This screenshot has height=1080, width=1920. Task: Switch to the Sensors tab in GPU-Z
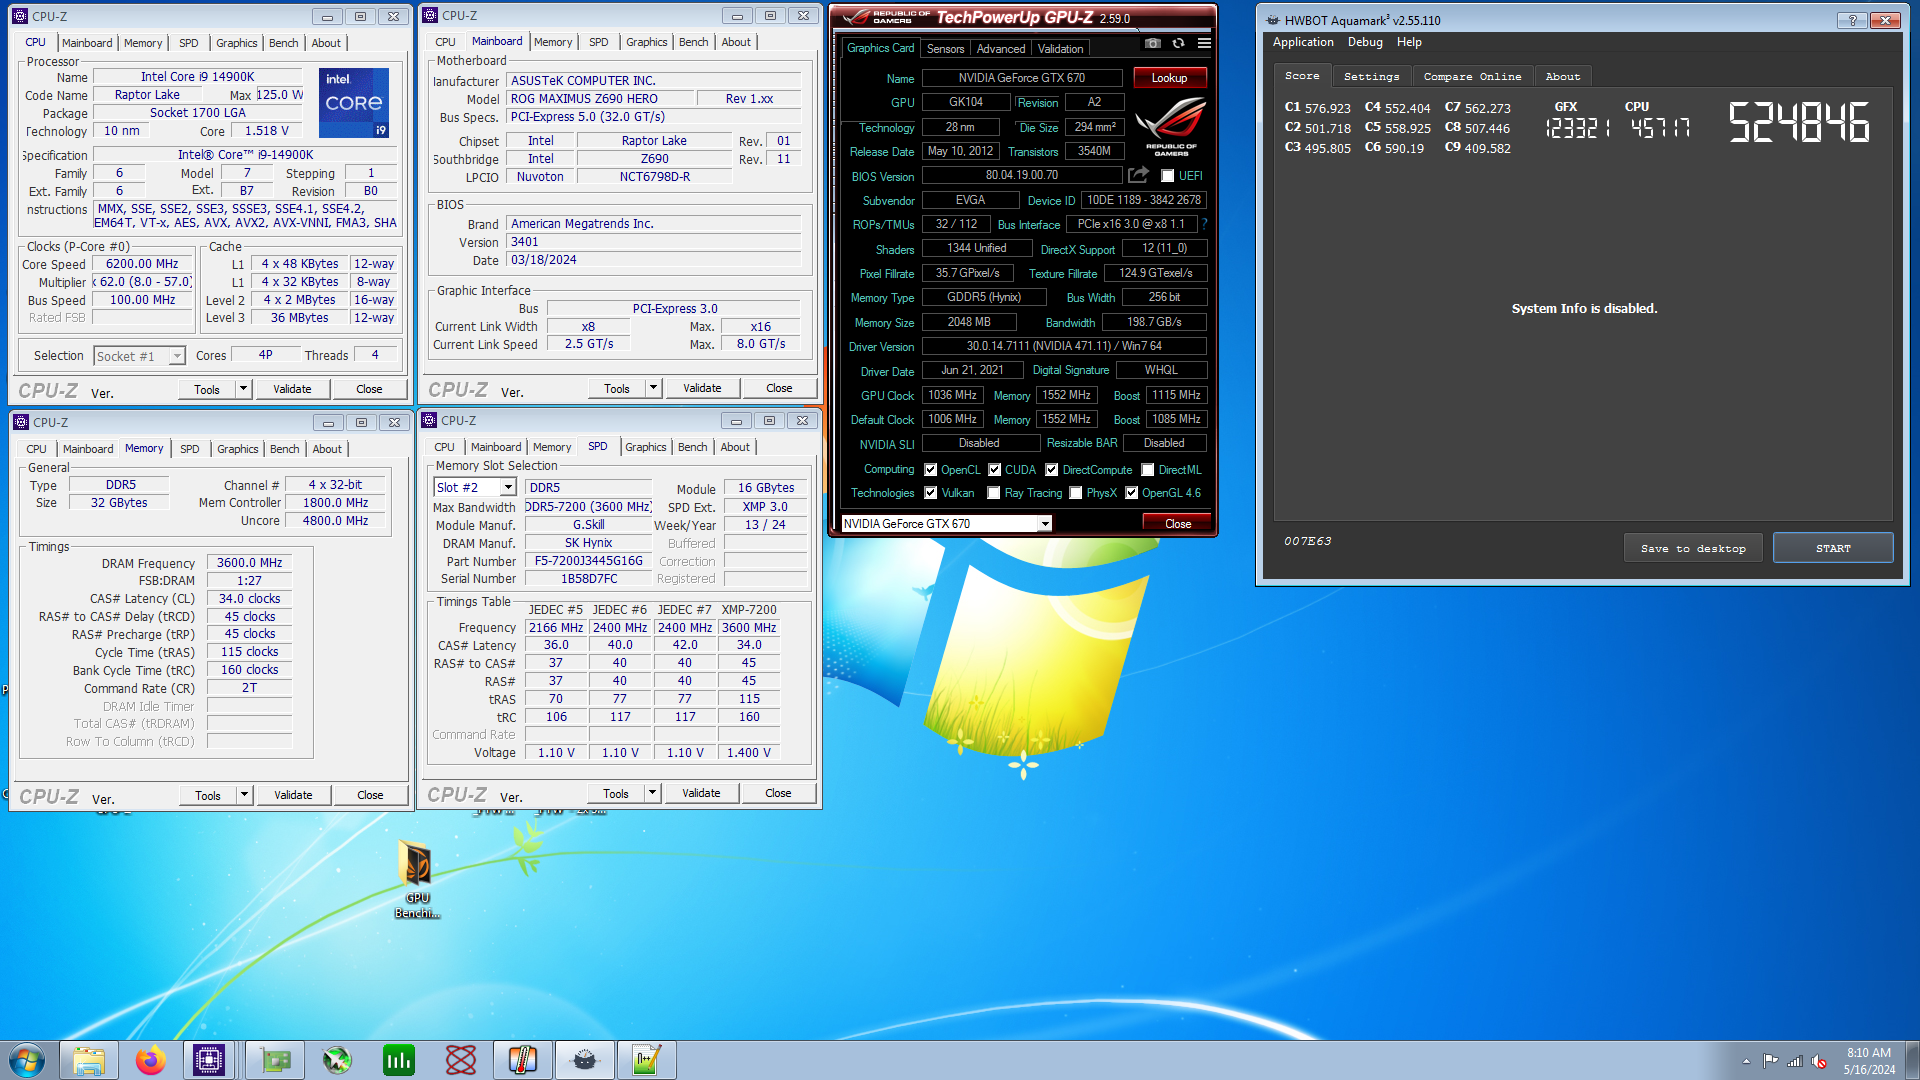click(945, 49)
